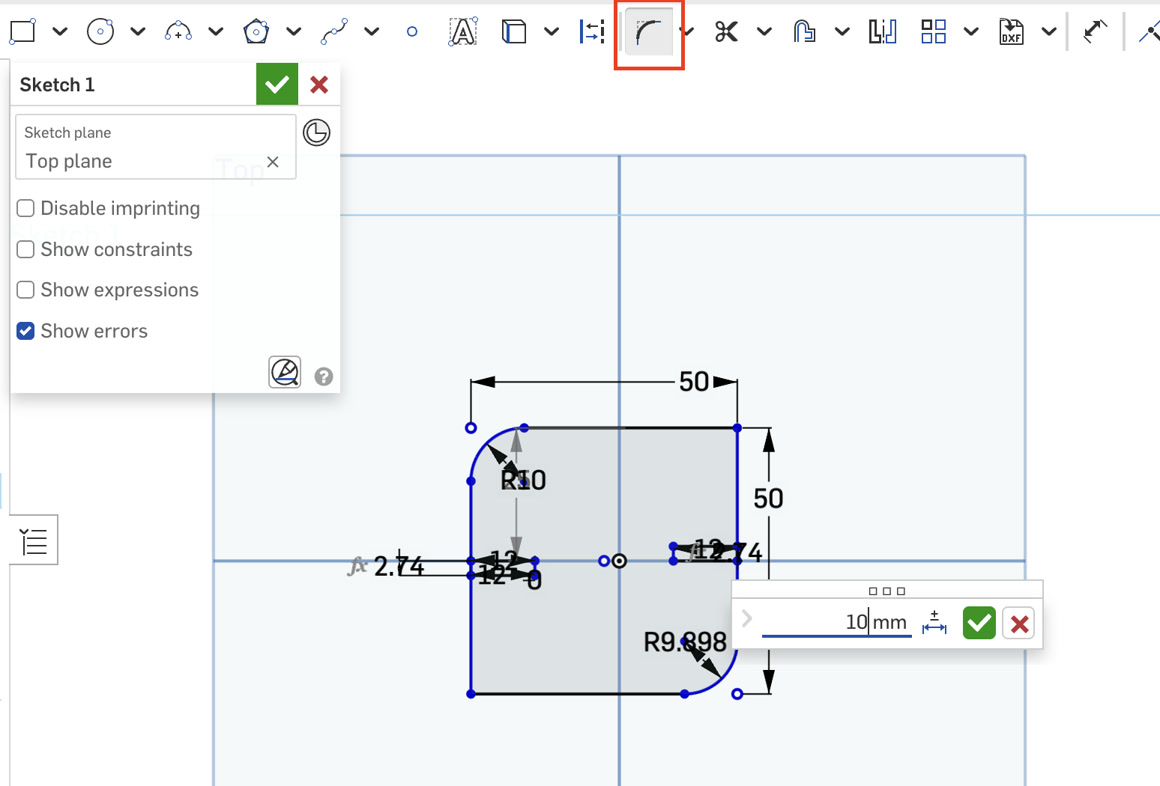Select the 3 point arc tool
Image resolution: width=1160 pixels, height=786 pixels.
click(178, 32)
